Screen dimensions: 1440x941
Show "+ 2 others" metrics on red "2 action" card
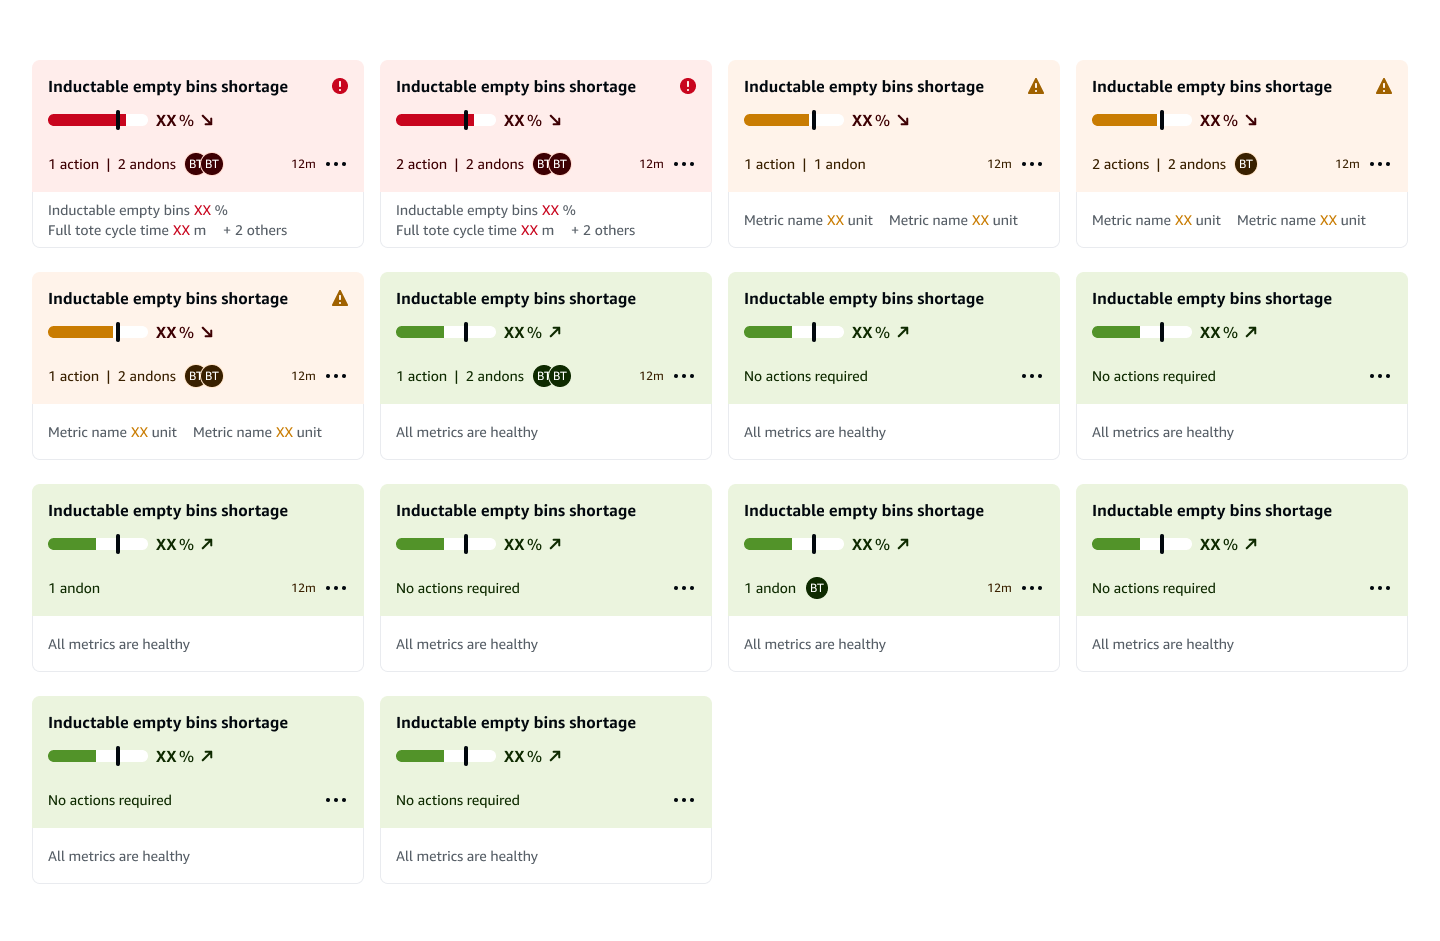(603, 230)
